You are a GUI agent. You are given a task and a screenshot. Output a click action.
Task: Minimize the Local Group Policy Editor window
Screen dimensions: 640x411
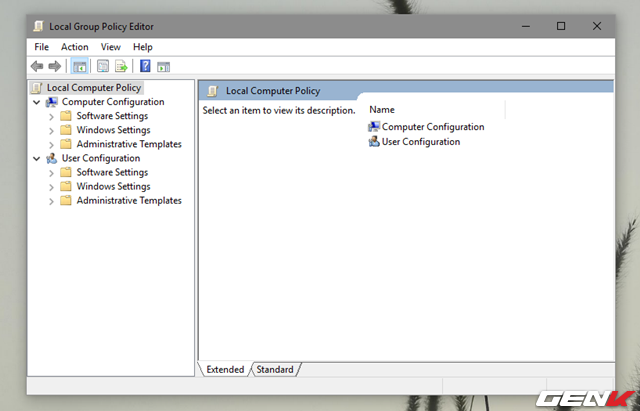(526, 27)
